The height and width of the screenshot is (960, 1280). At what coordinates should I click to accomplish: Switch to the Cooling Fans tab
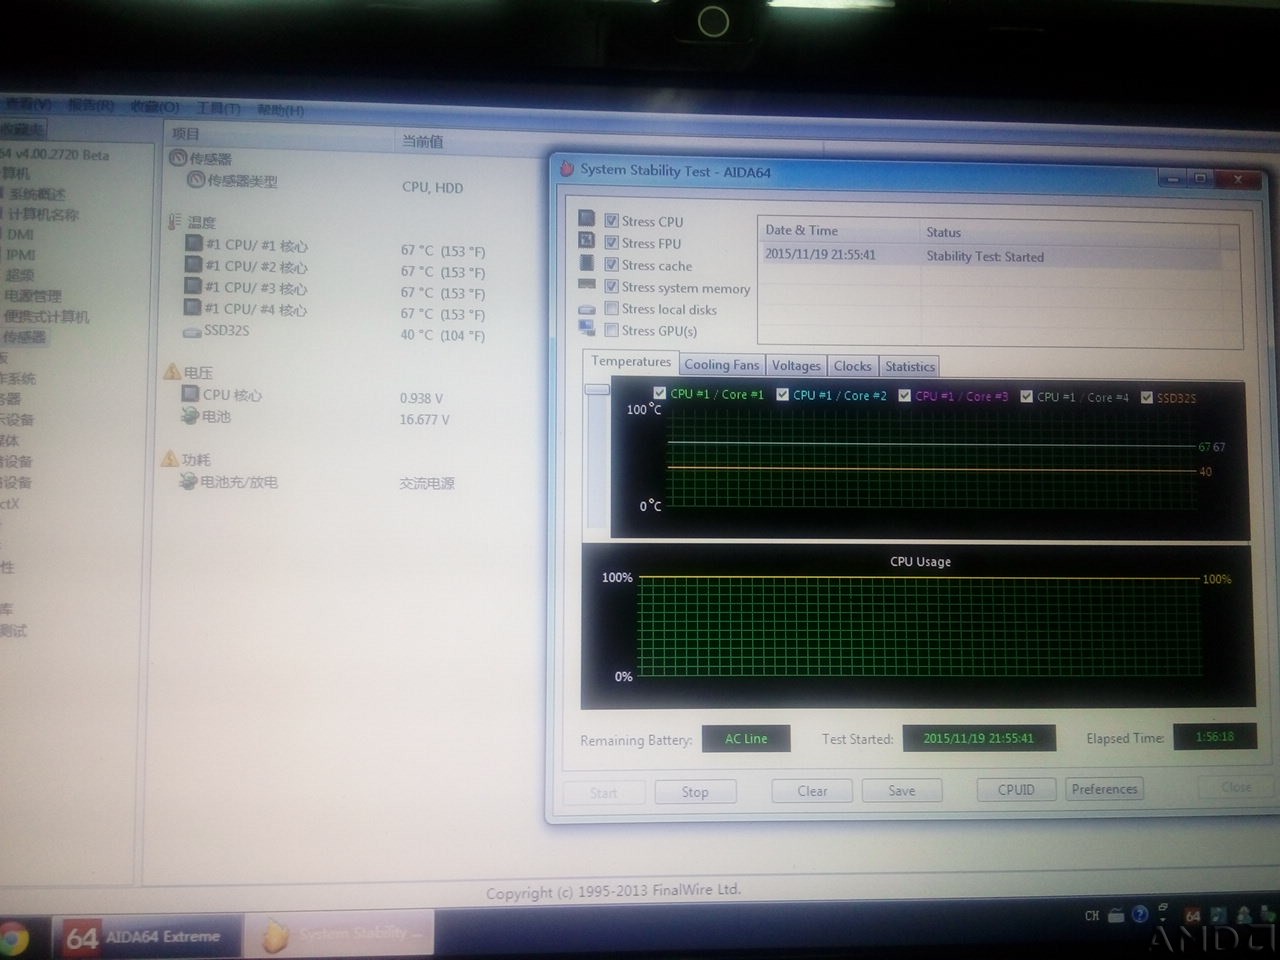click(x=722, y=365)
